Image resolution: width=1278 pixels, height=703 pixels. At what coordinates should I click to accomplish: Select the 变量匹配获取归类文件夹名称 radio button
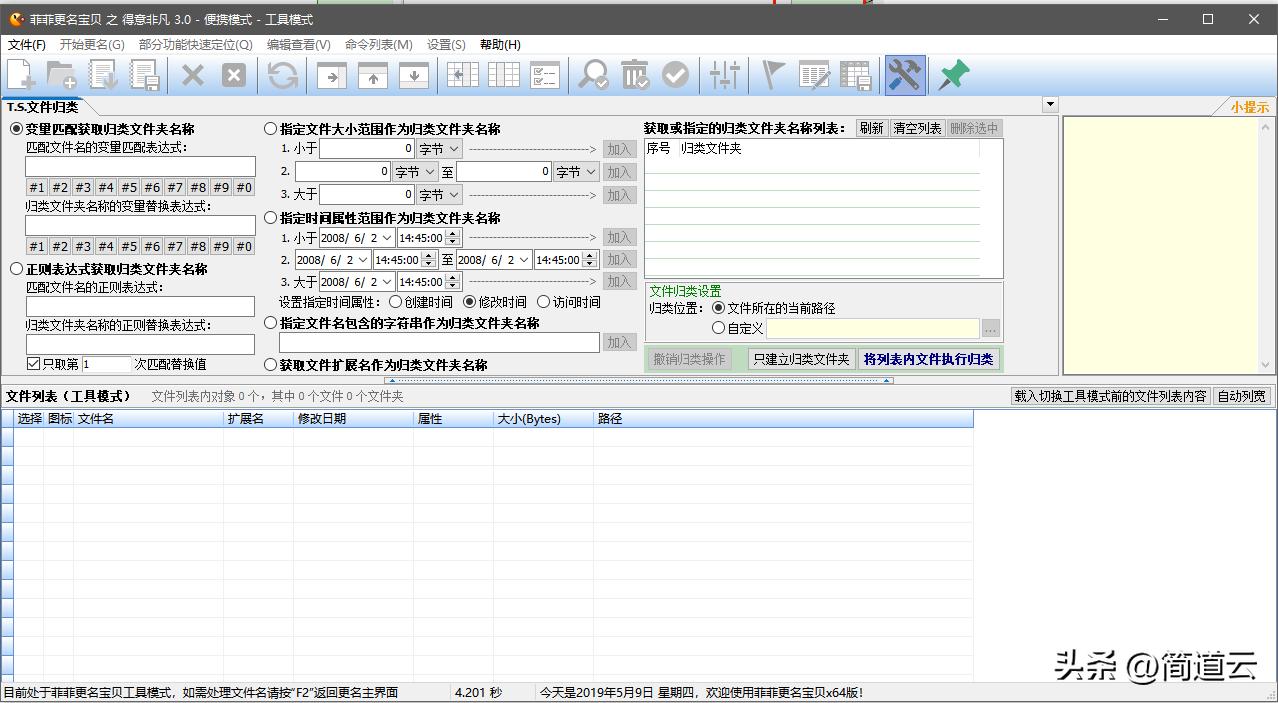pyautogui.click(x=16, y=127)
